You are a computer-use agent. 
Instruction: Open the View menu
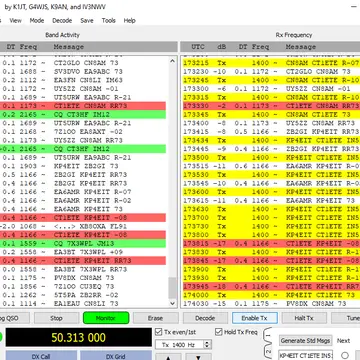pos(15,20)
